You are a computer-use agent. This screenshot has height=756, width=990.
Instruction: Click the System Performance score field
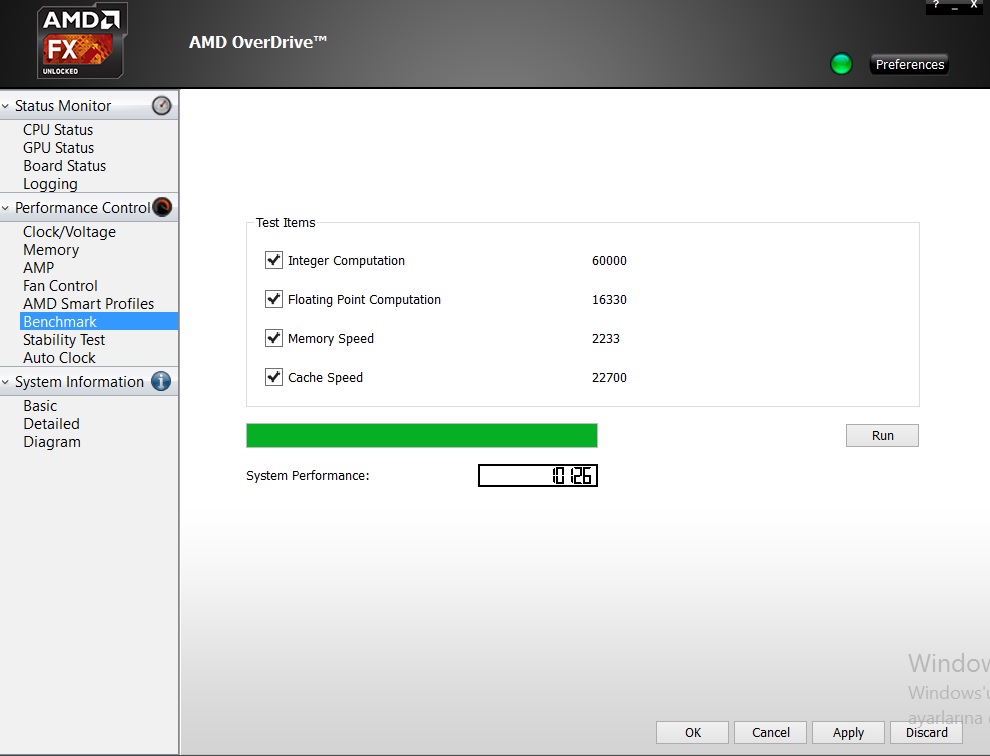tap(538, 476)
